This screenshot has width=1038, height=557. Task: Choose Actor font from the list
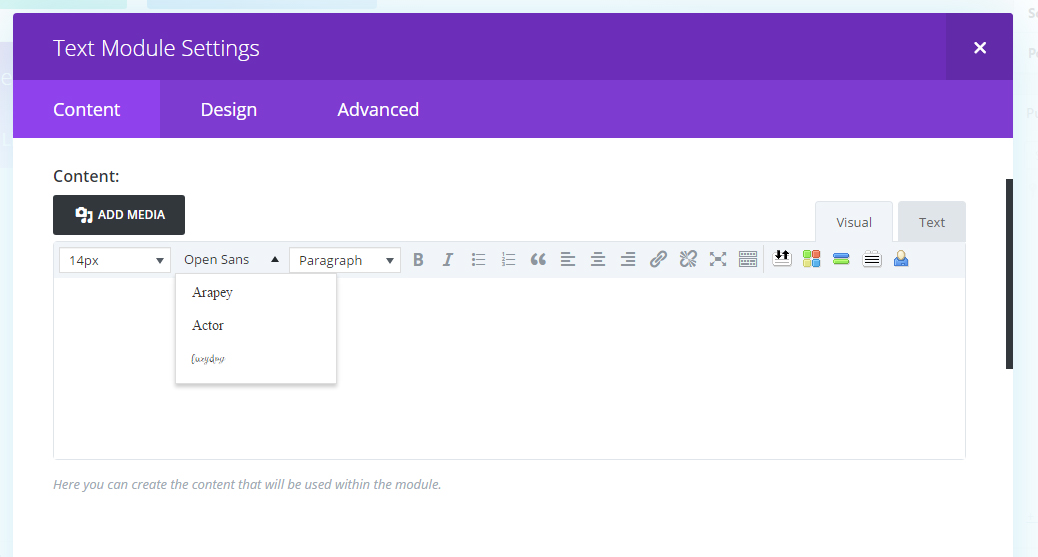[x=208, y=326]
